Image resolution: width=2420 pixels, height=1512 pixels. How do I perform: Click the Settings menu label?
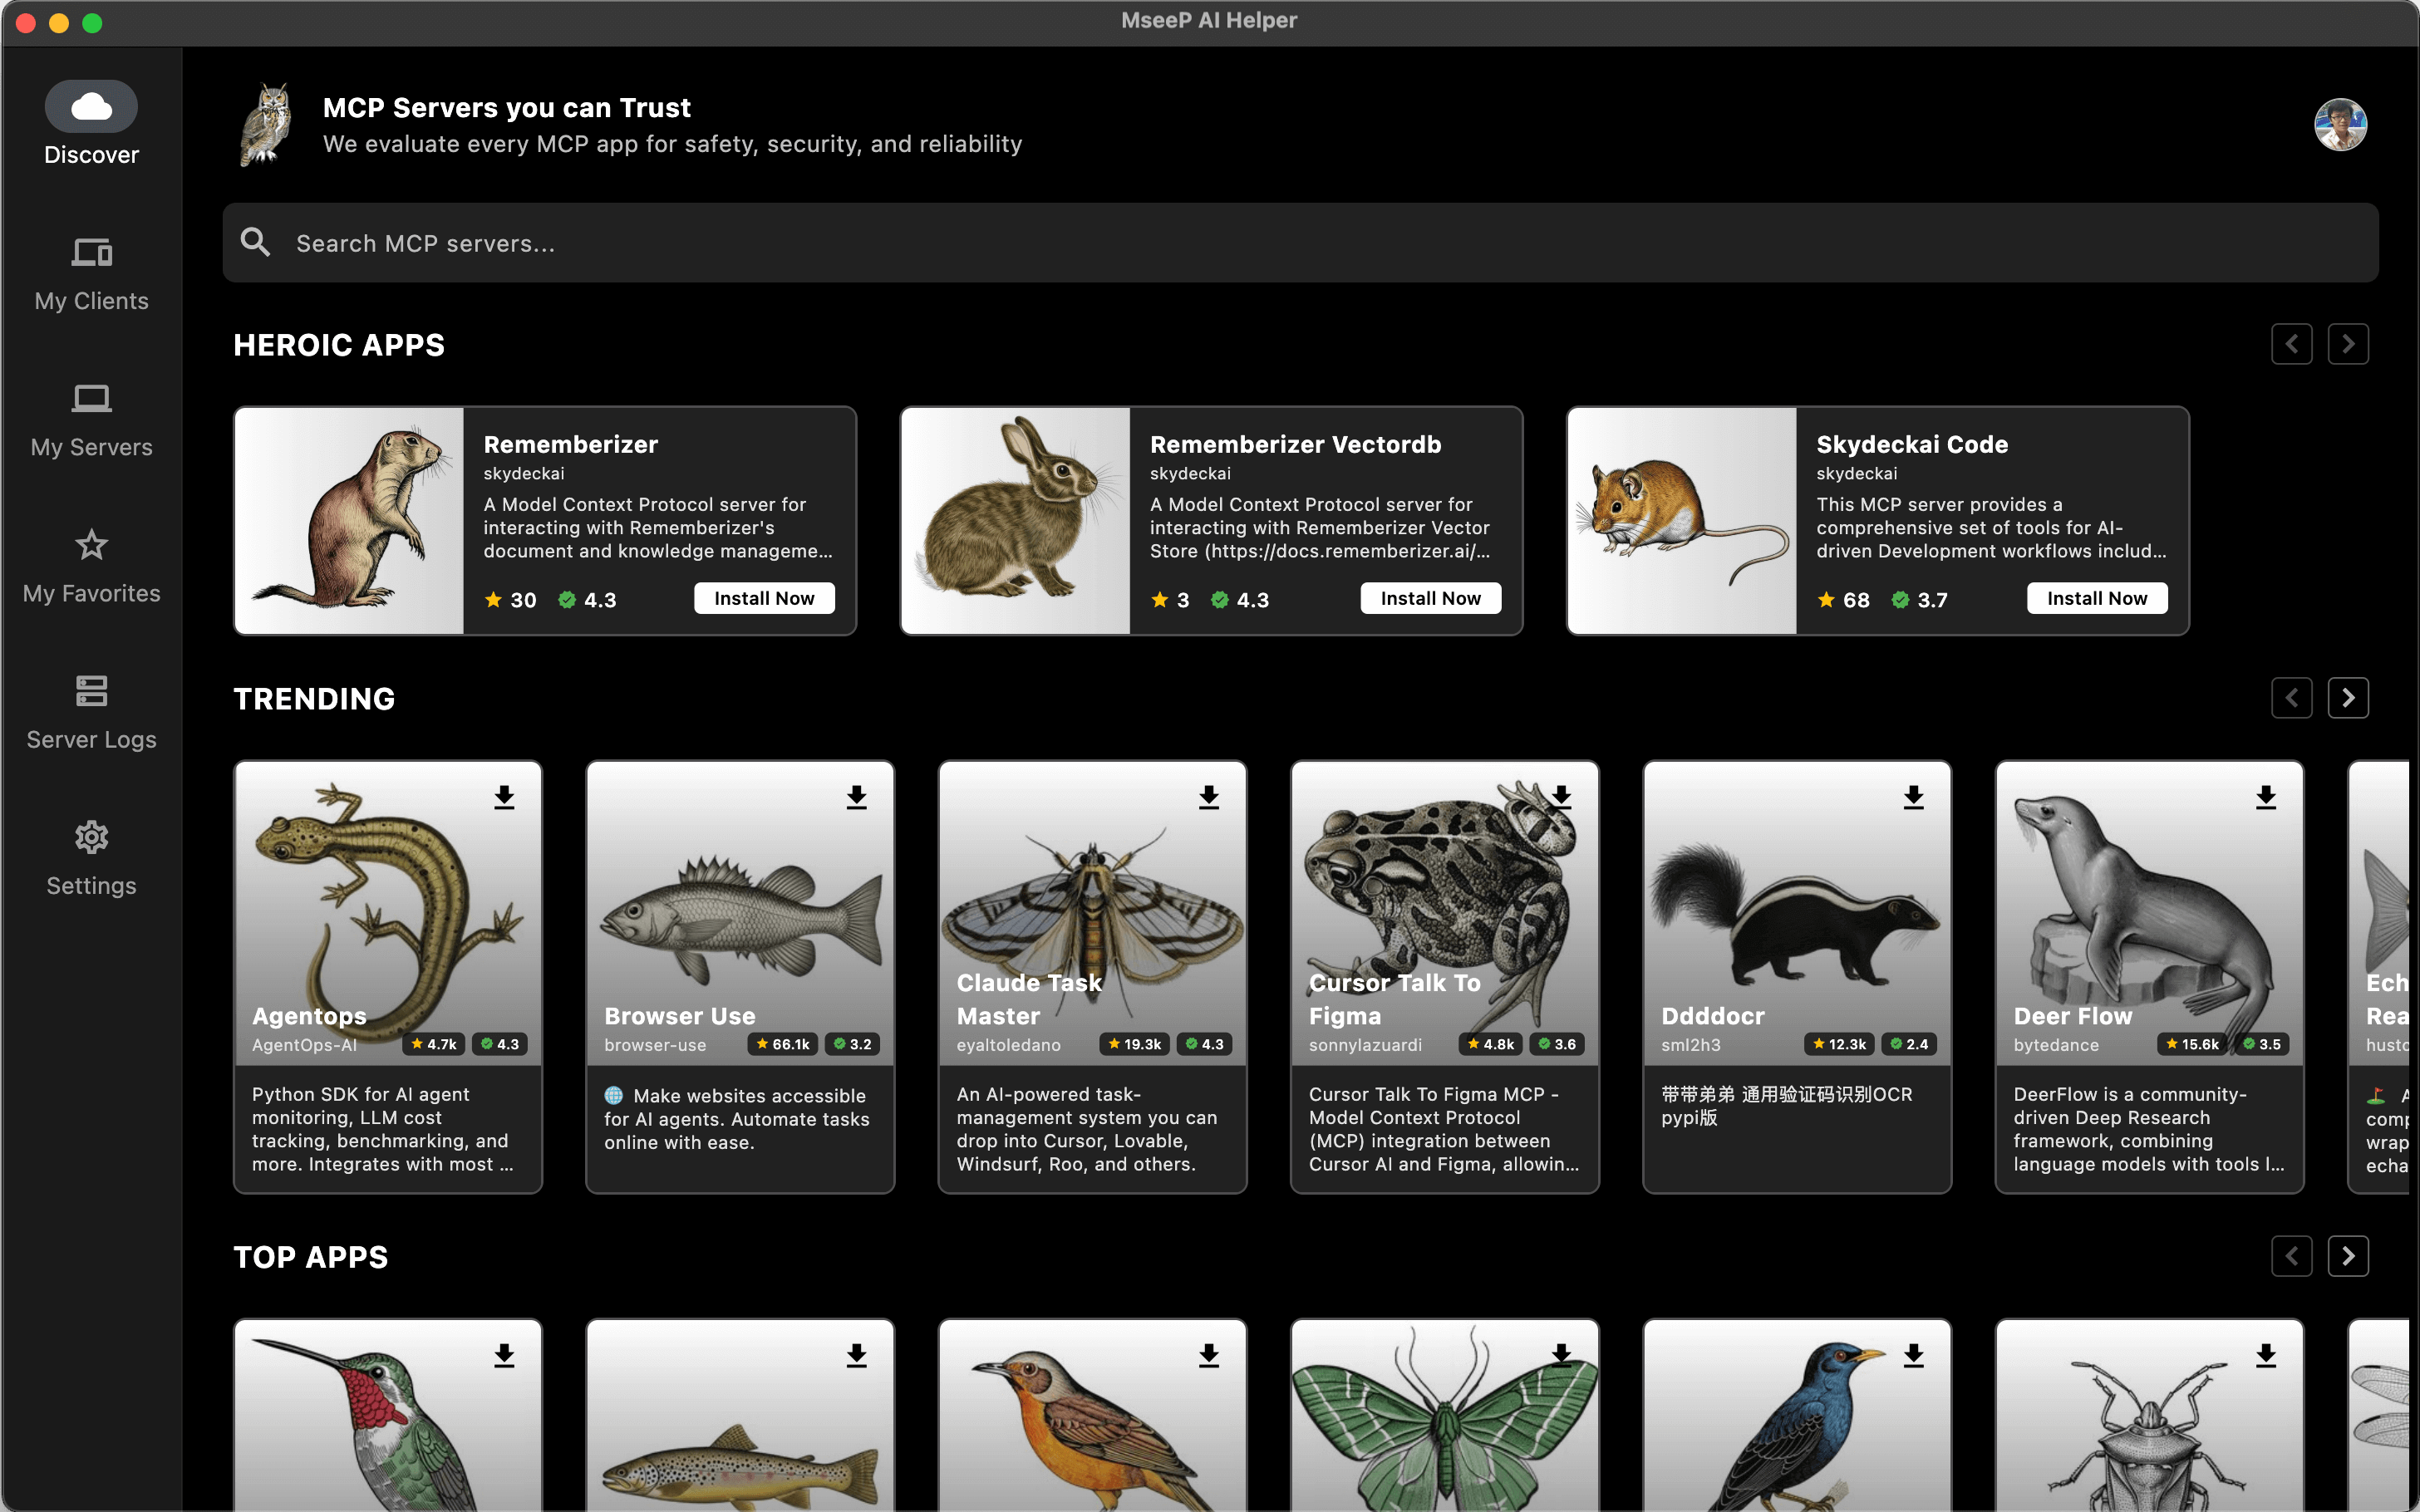(x=91, y=886)
